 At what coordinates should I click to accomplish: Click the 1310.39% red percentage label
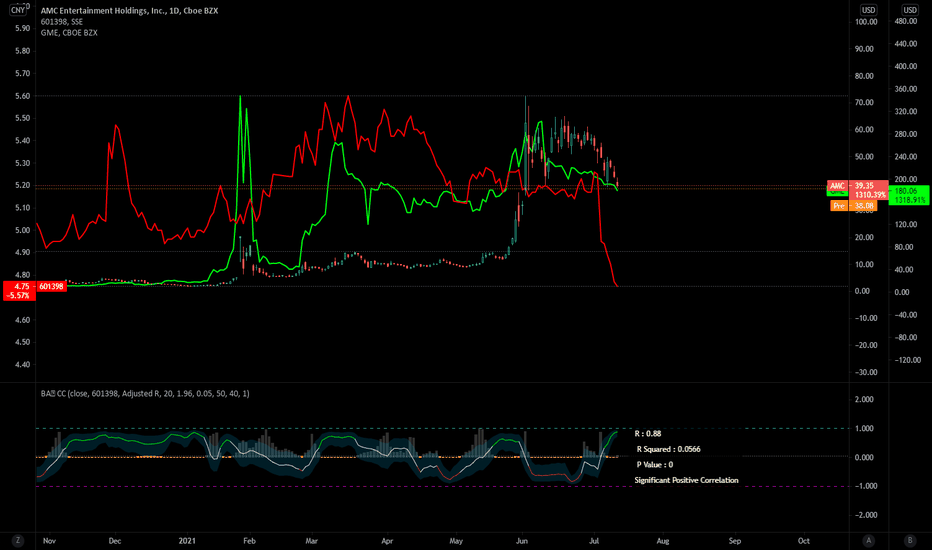pos(870,195)
